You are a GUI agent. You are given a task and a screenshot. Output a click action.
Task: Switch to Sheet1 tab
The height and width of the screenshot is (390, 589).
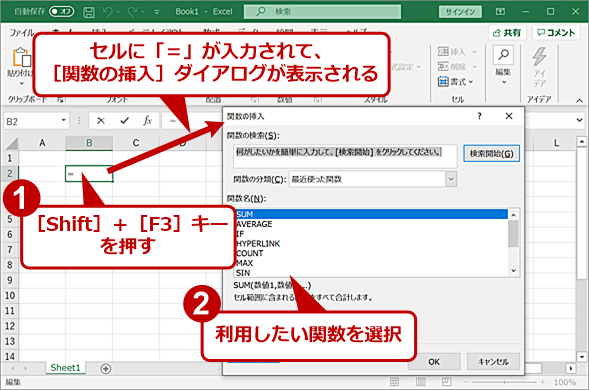(65, 368)
